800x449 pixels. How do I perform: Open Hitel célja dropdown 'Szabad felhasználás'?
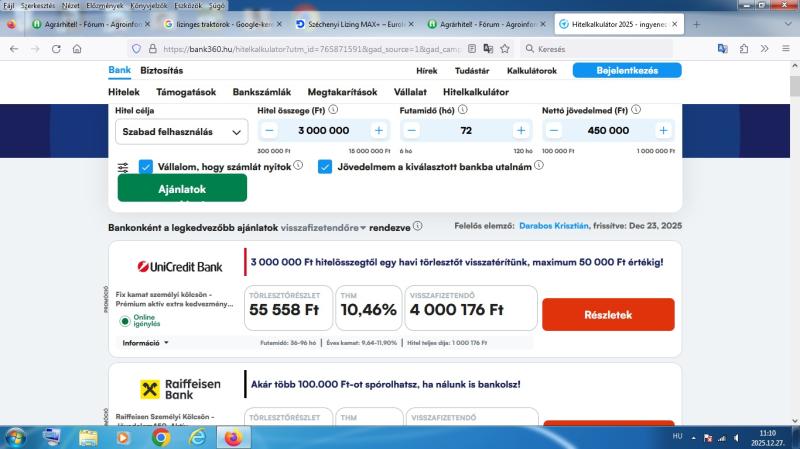coord(181,131)
